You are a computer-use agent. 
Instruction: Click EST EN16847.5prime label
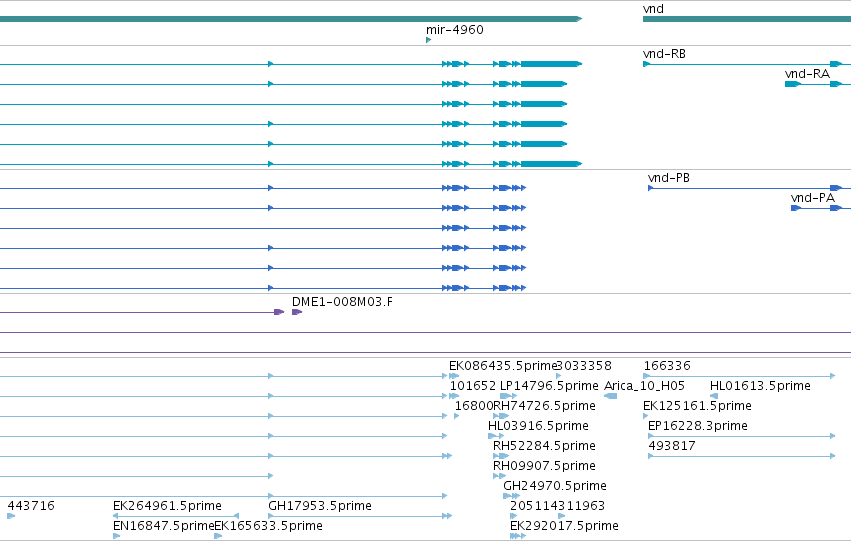(x=164, y=526)
